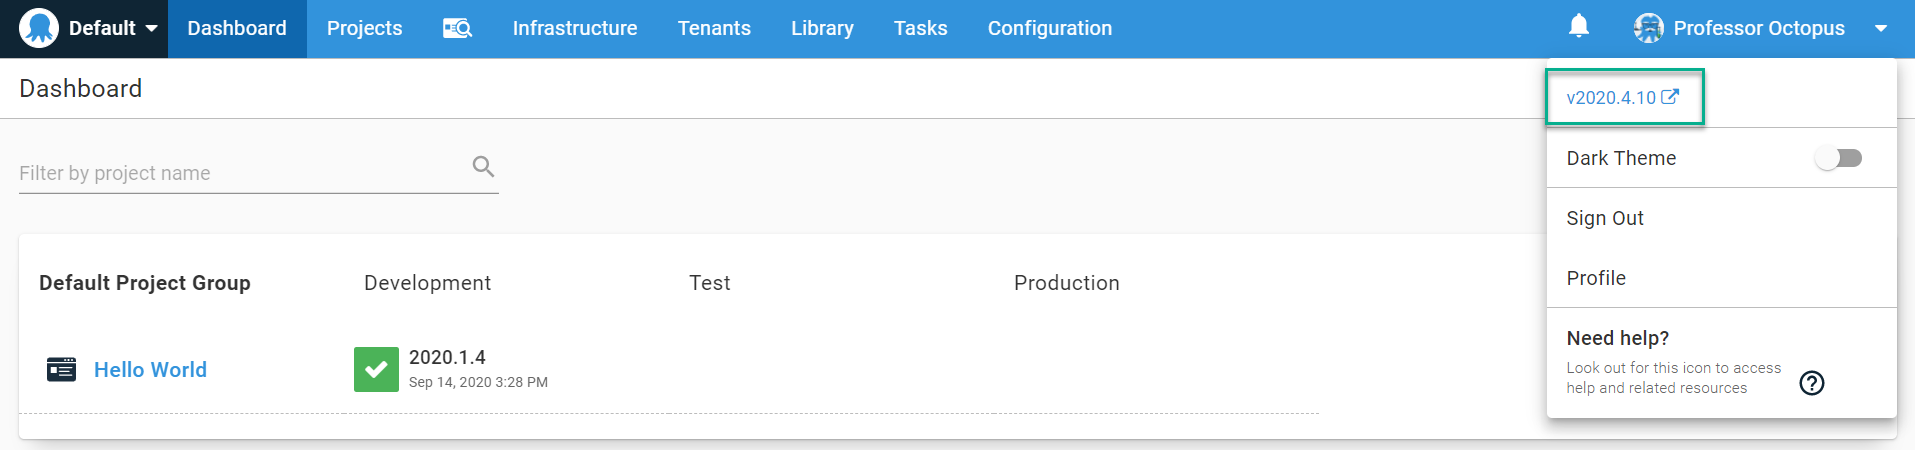
Task: Open the notifications bell icon
Action: click(x=1578, y=26)
